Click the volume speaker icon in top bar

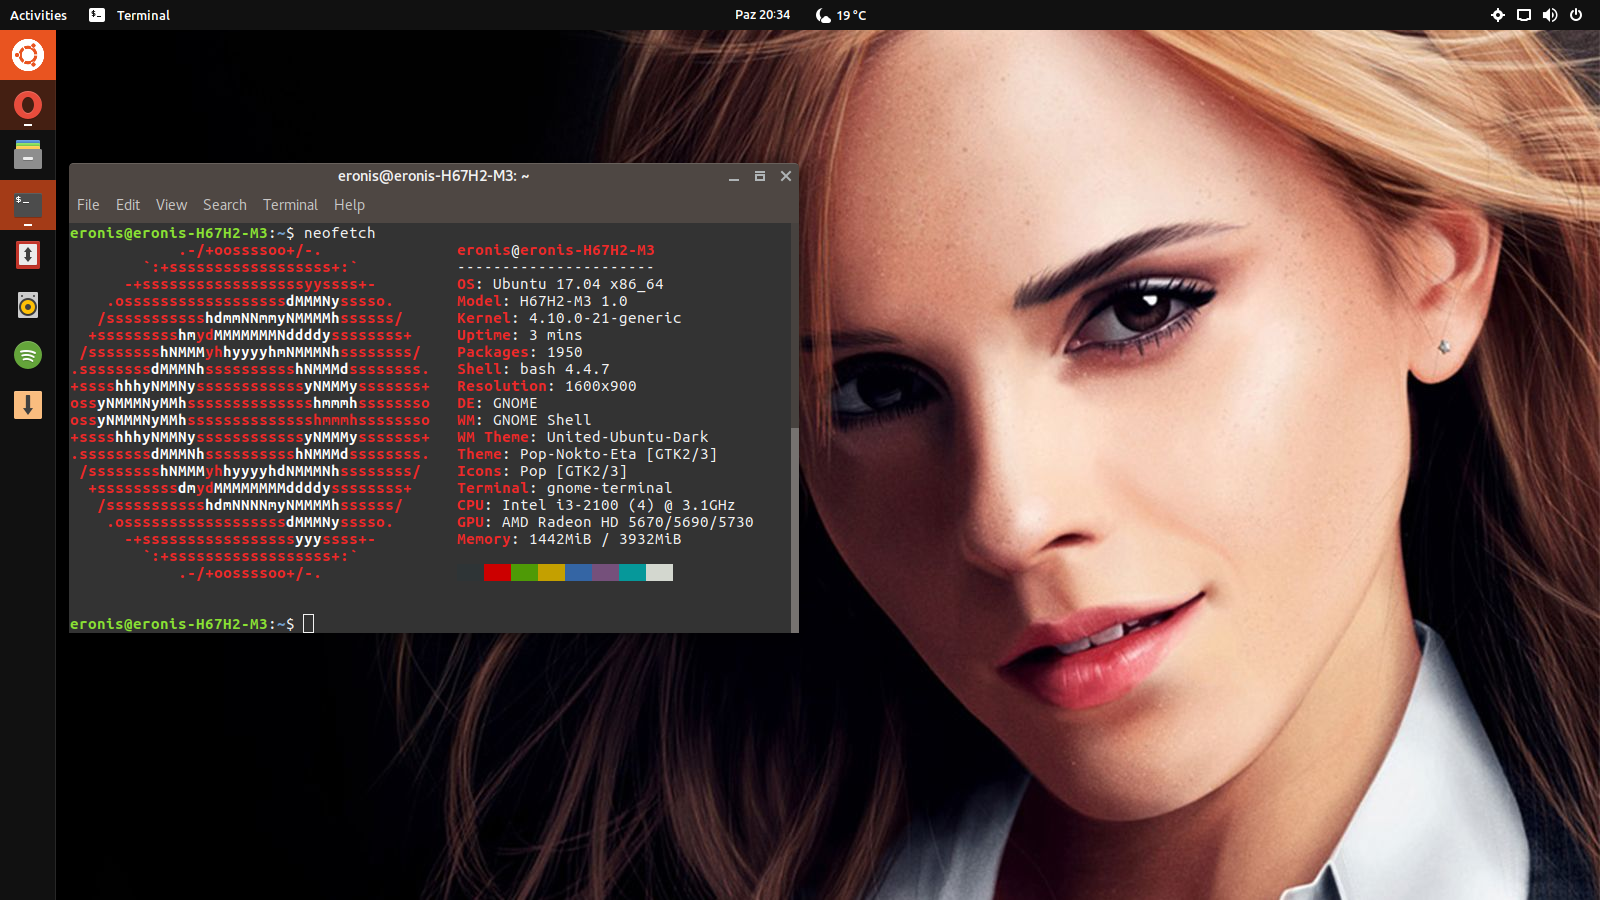[x=1550, y=15]
